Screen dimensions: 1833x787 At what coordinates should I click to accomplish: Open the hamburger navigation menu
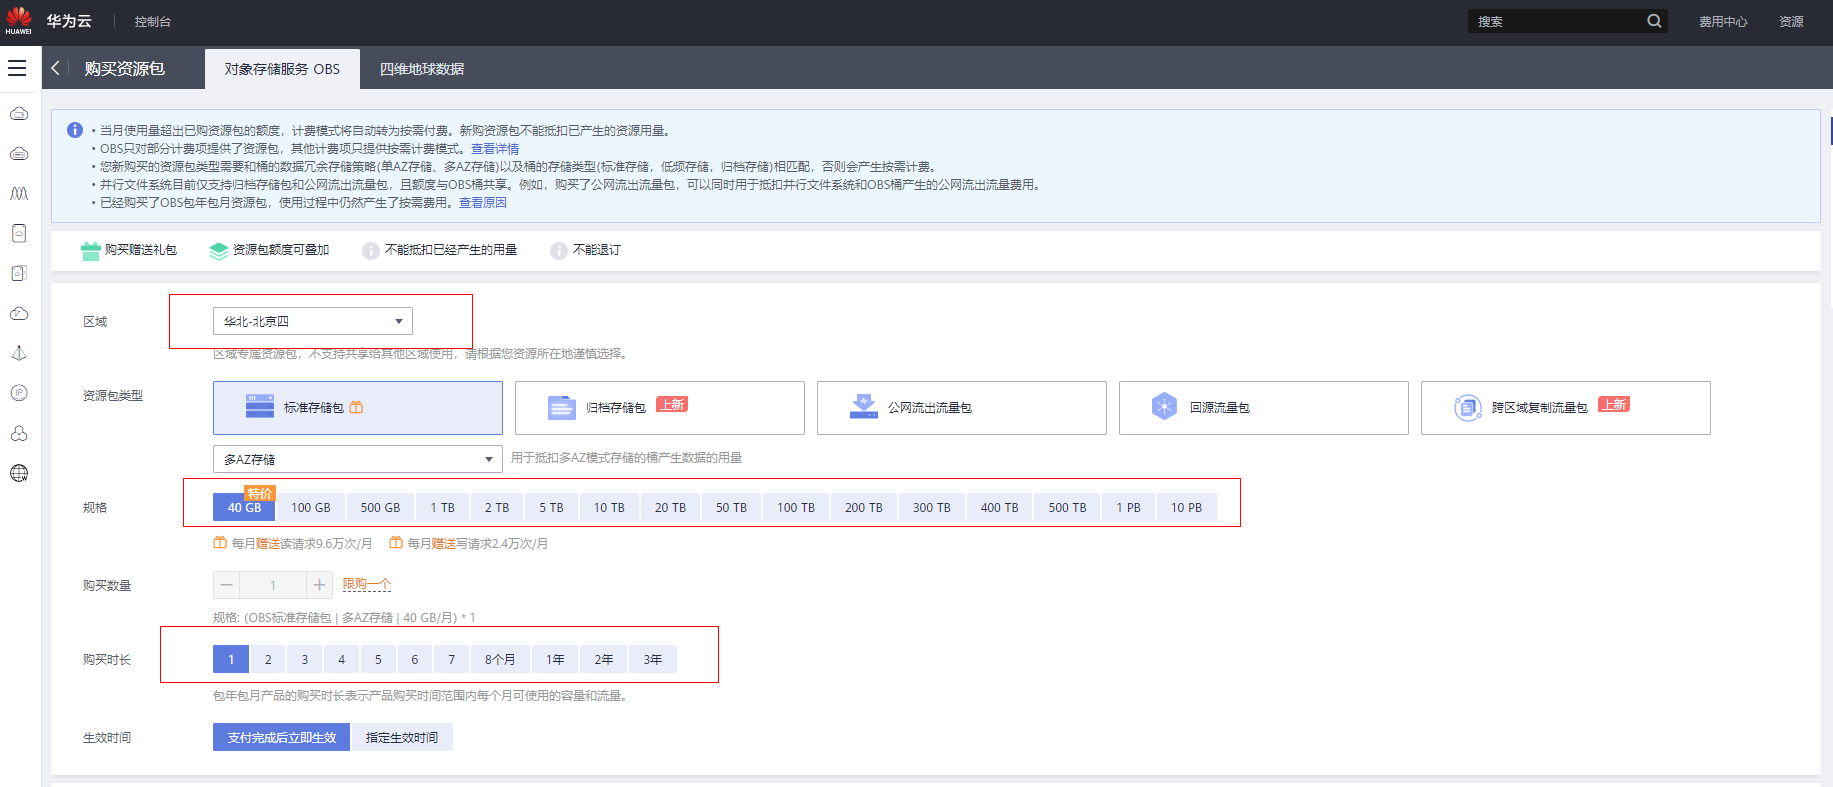coord(17,68)
